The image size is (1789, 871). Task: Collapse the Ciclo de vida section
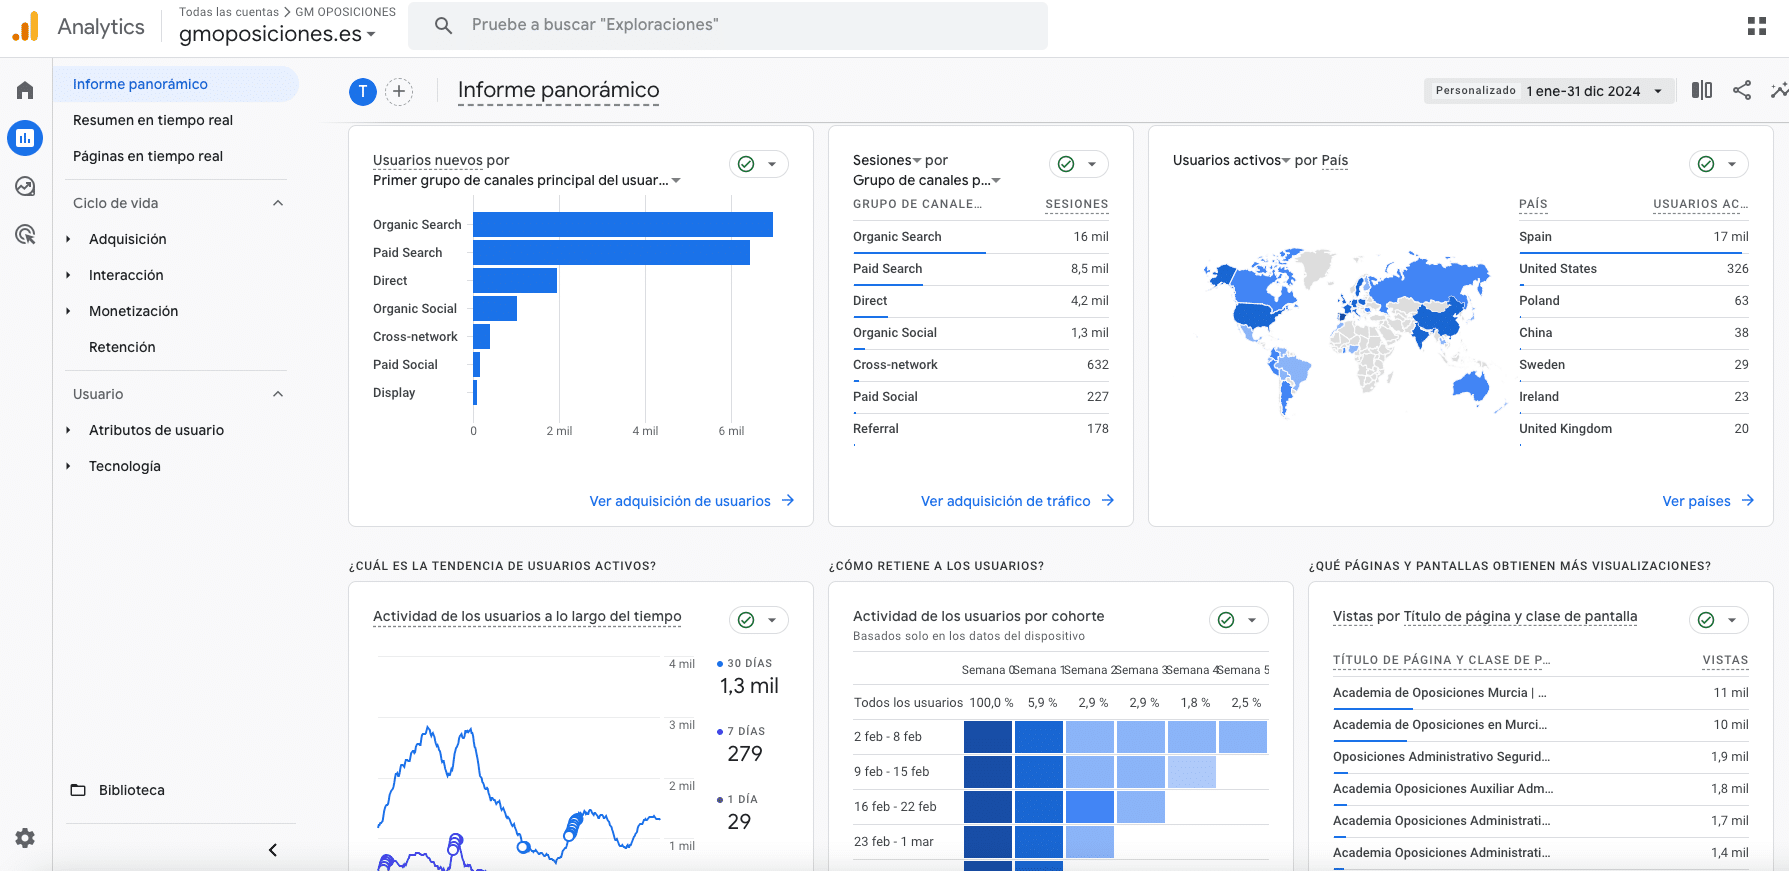(x=278, y=203)
